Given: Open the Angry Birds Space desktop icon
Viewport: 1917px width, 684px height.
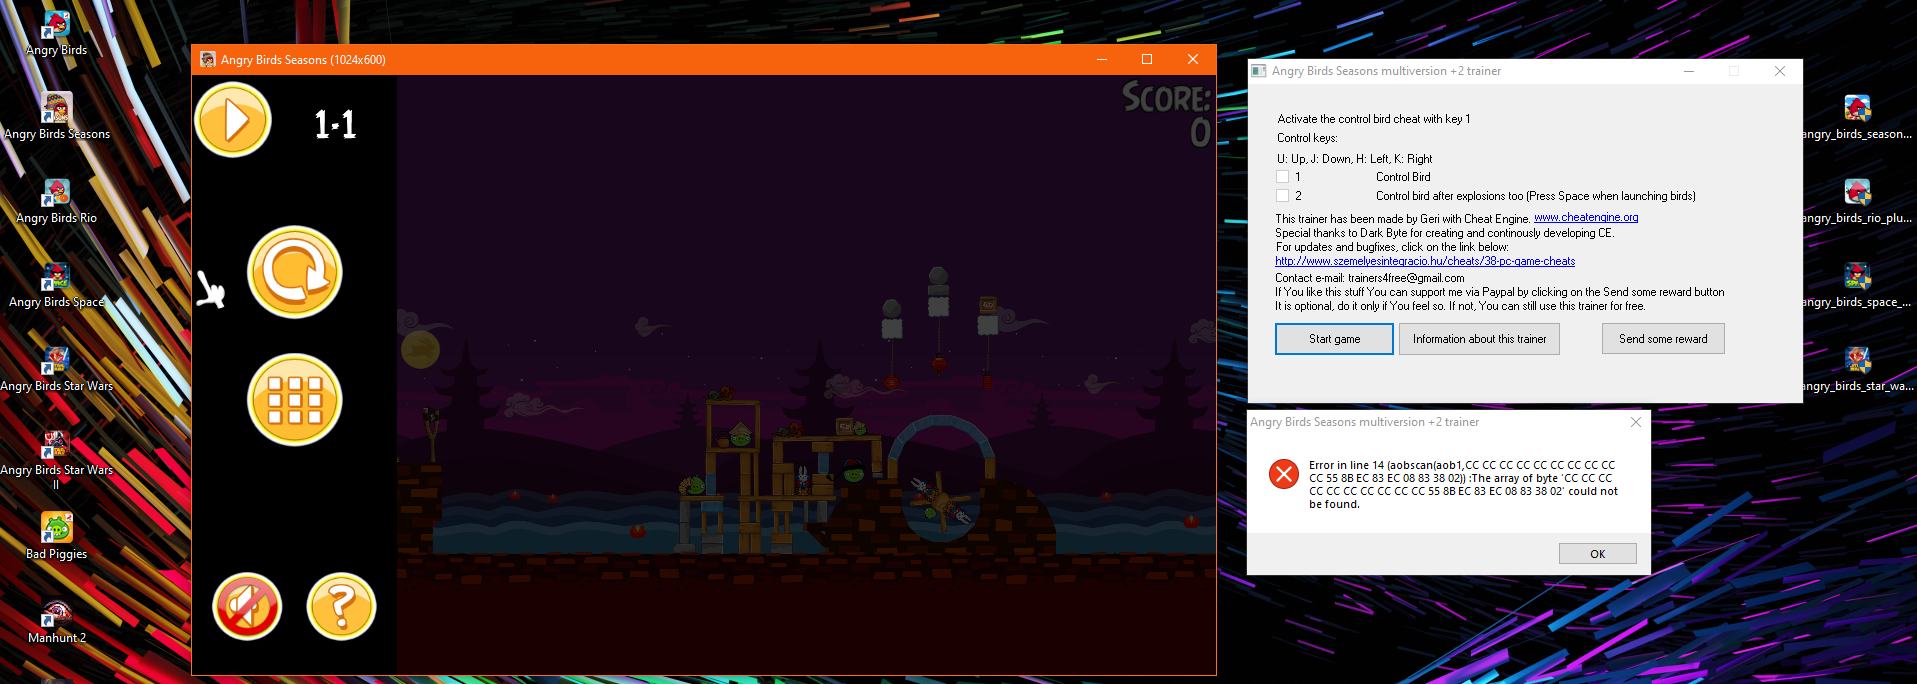Looking at the screenshot, I should pyautogui.click(x=56, y=278).
